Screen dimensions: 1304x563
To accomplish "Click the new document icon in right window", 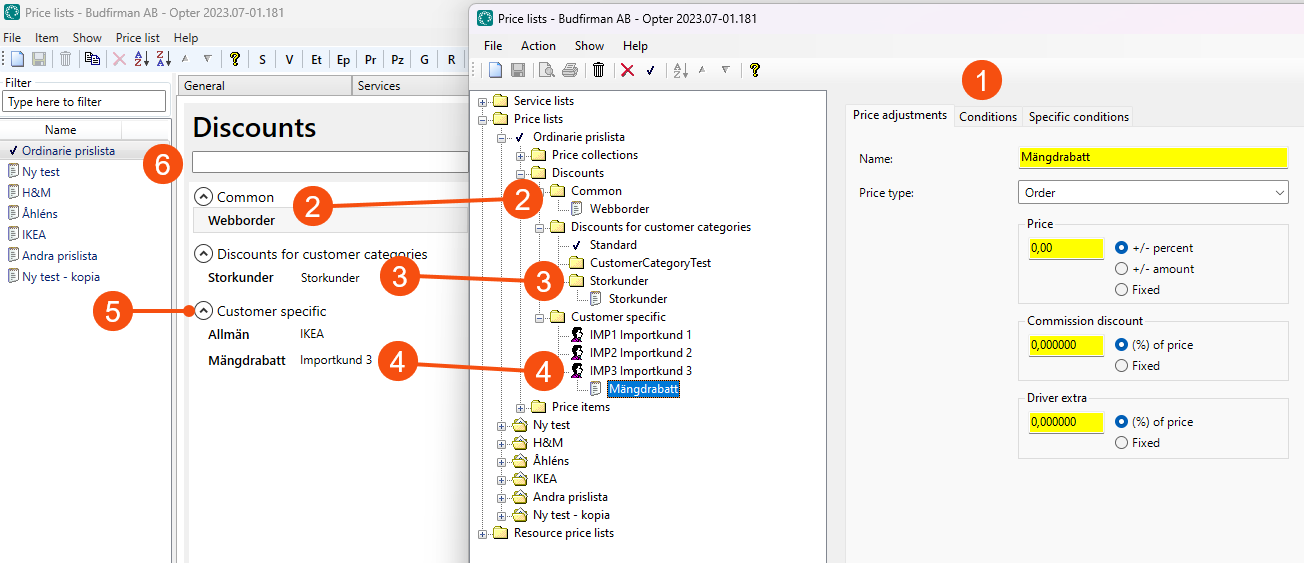I will click(x=495, y=70).
